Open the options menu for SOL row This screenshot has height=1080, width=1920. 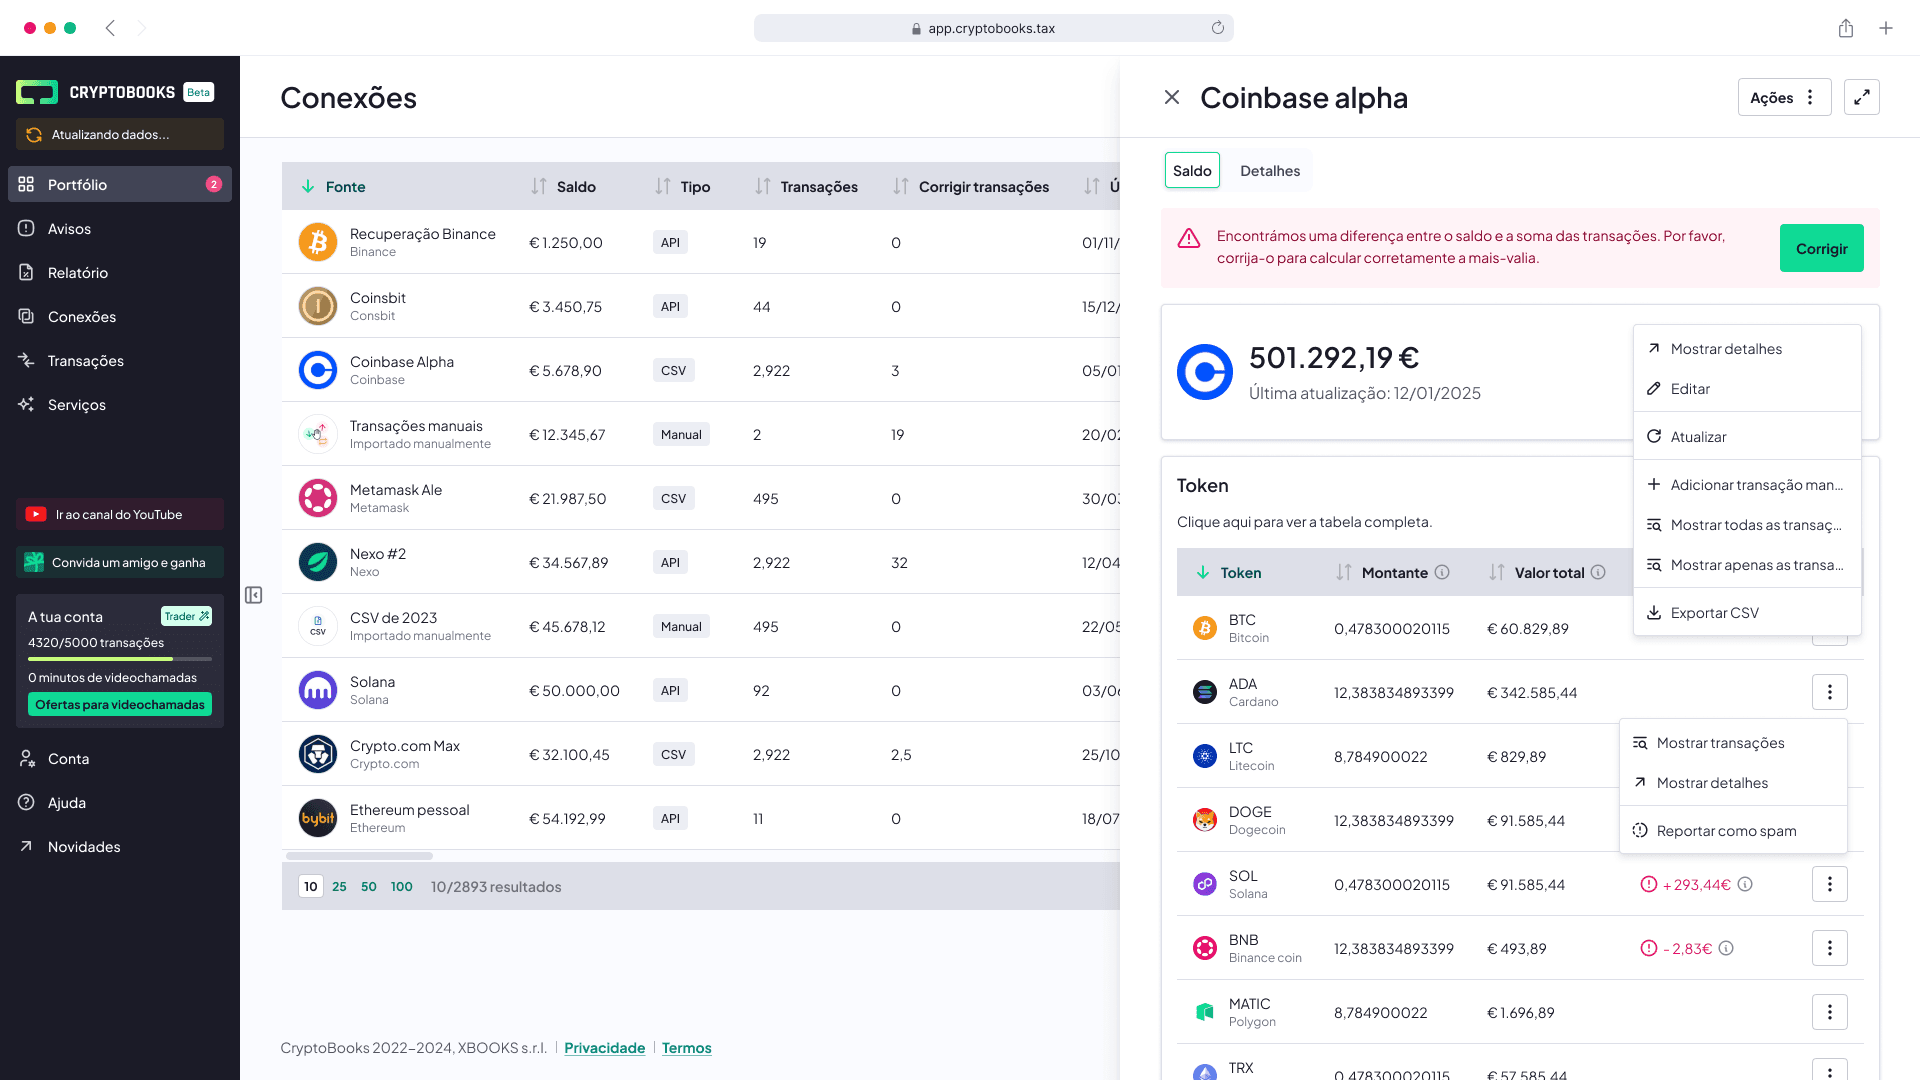(1830, 884)
